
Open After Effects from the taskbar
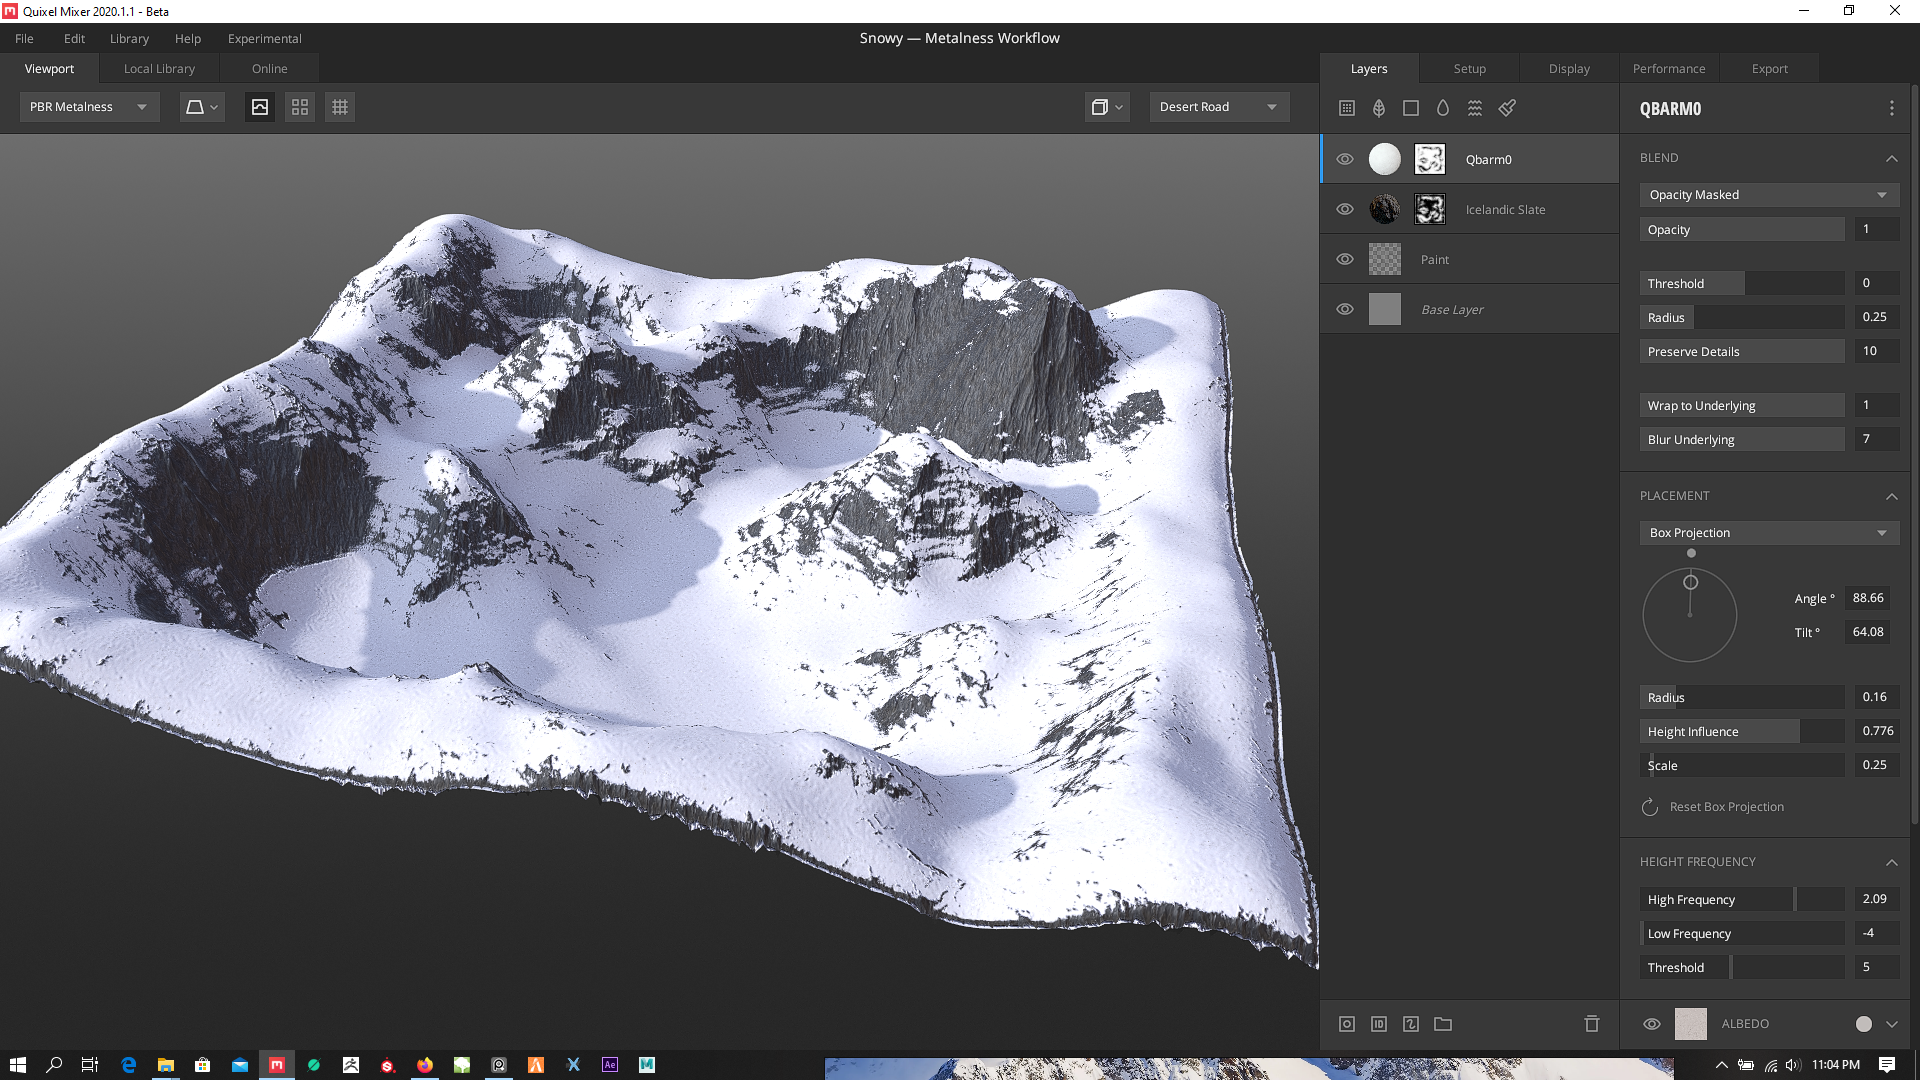point(610,1065)
